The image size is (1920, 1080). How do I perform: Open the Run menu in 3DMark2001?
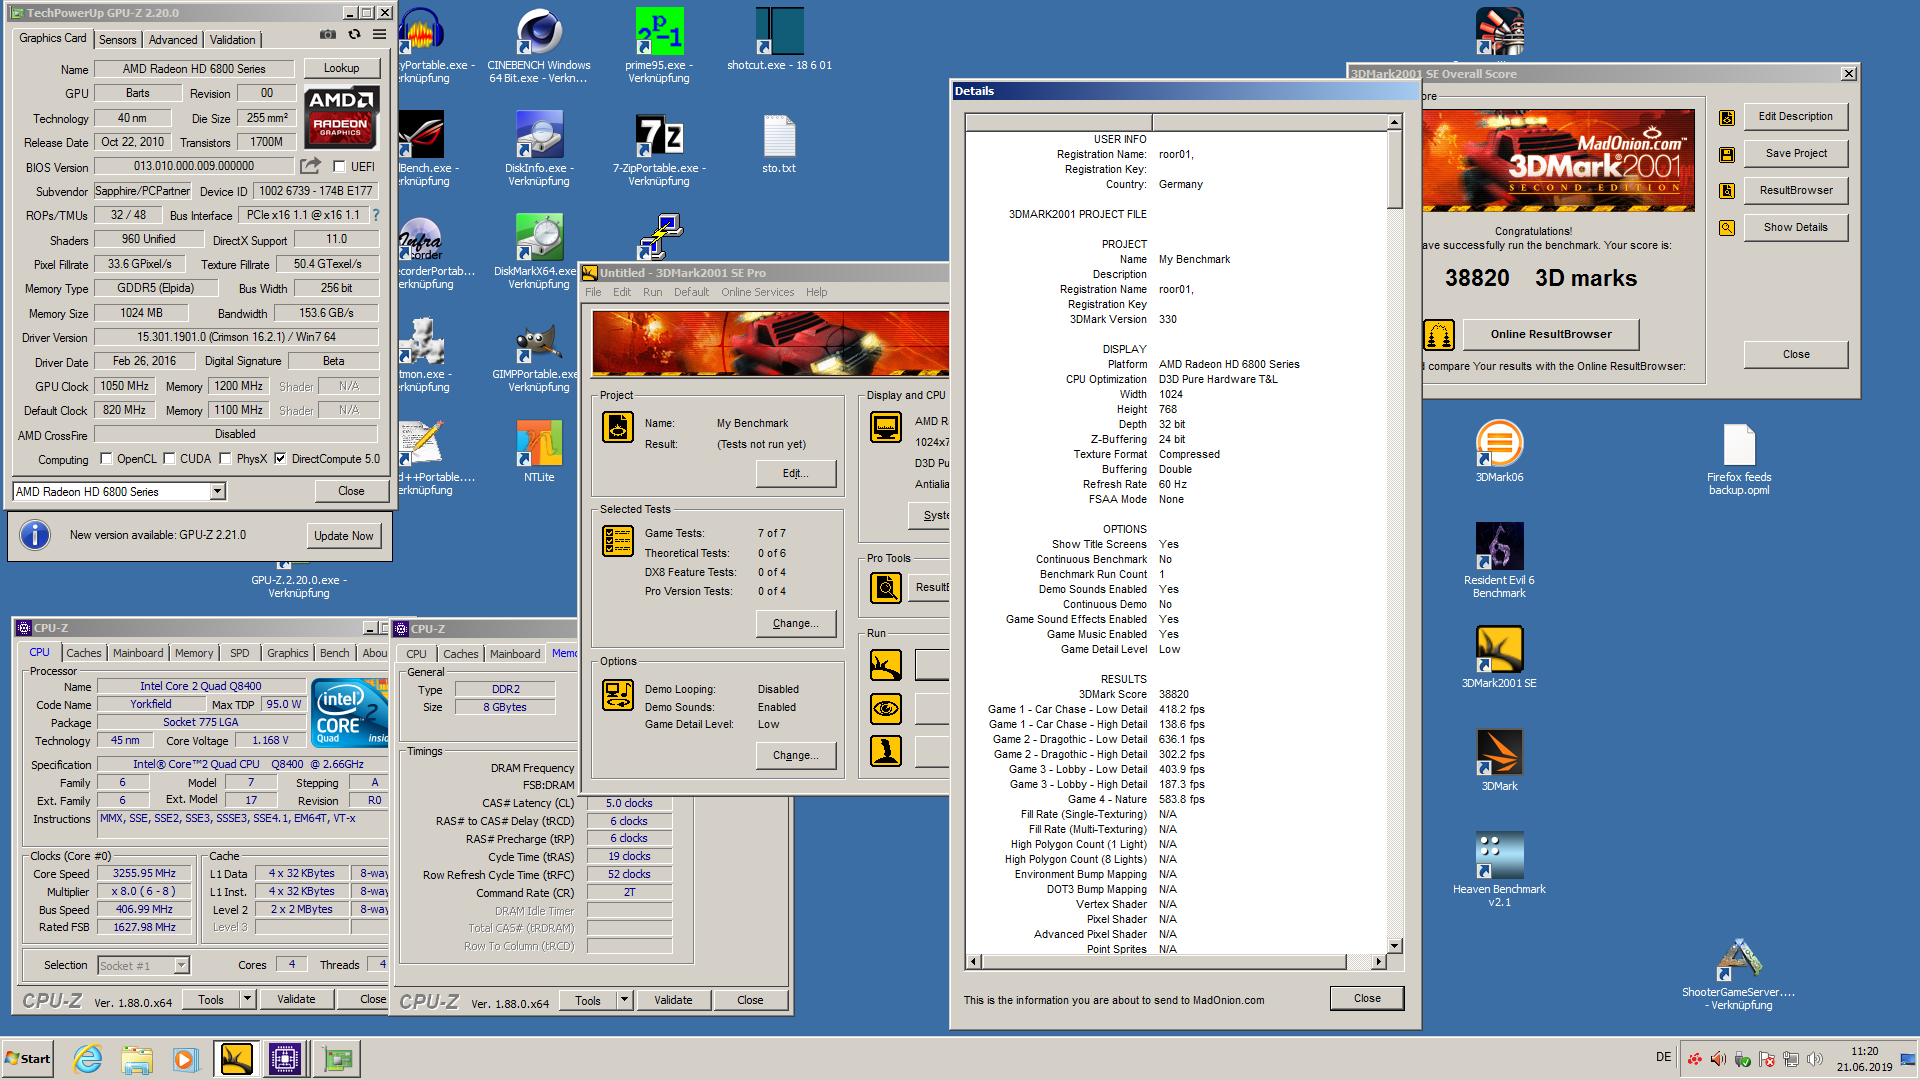pyautogui.click(x=652, y=292)
